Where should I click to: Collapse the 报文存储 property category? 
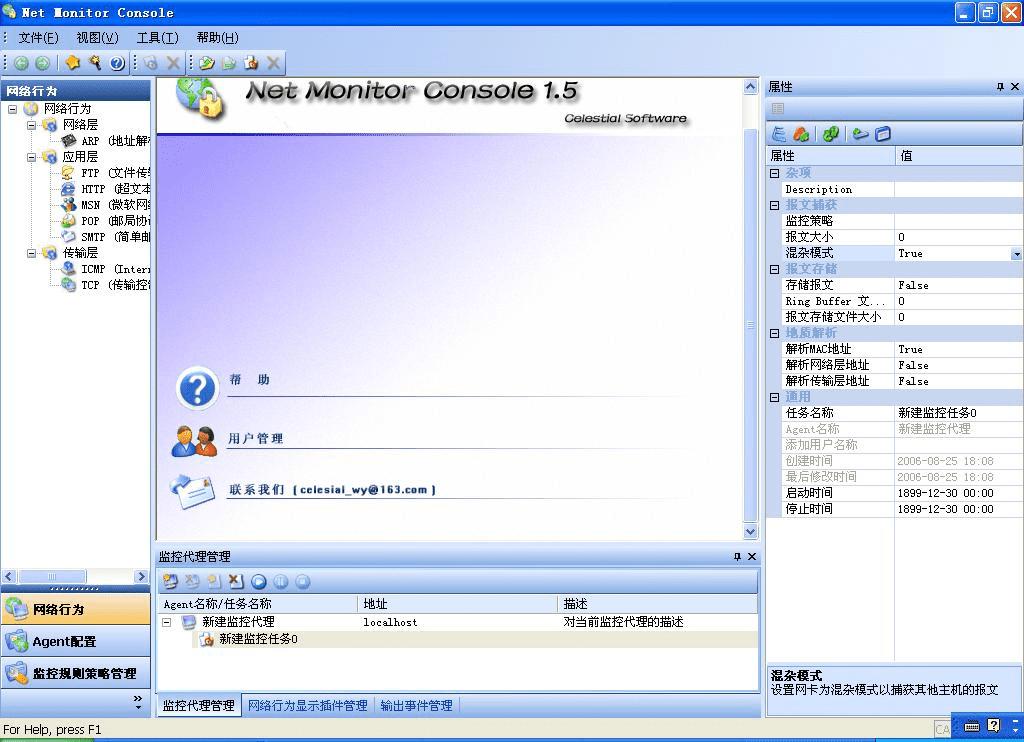pos(775,269)
